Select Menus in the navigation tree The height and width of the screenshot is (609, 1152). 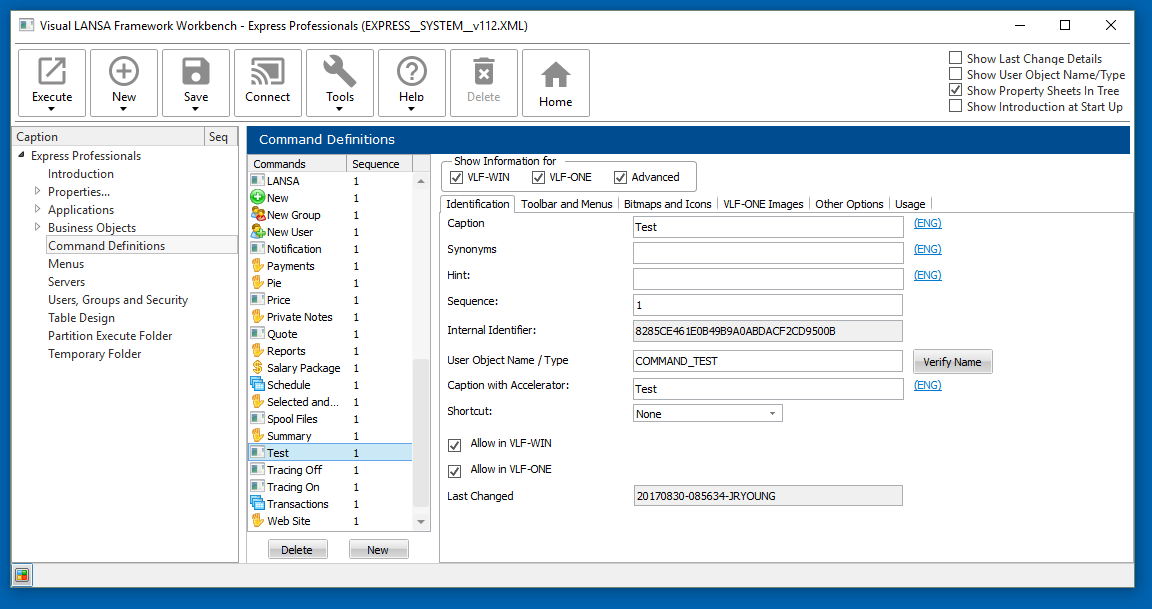(x=66, y=264)
